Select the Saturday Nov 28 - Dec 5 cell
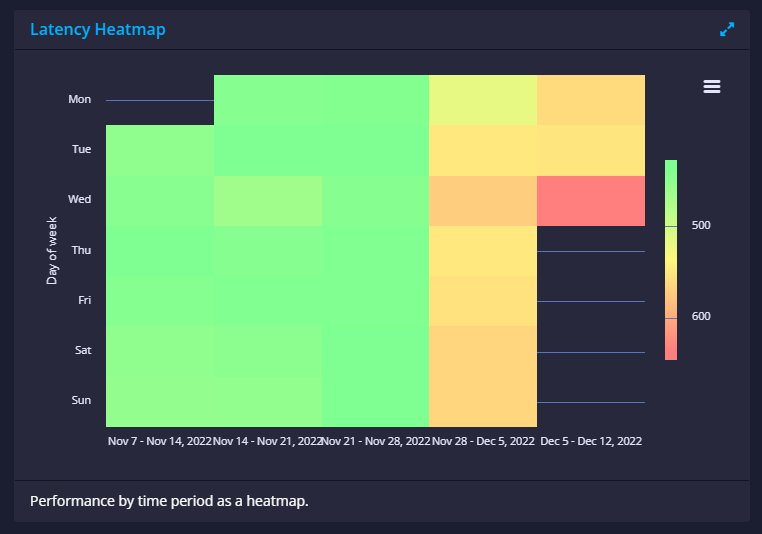The width and height of the screenshot is (762, 534). [483, 351]
